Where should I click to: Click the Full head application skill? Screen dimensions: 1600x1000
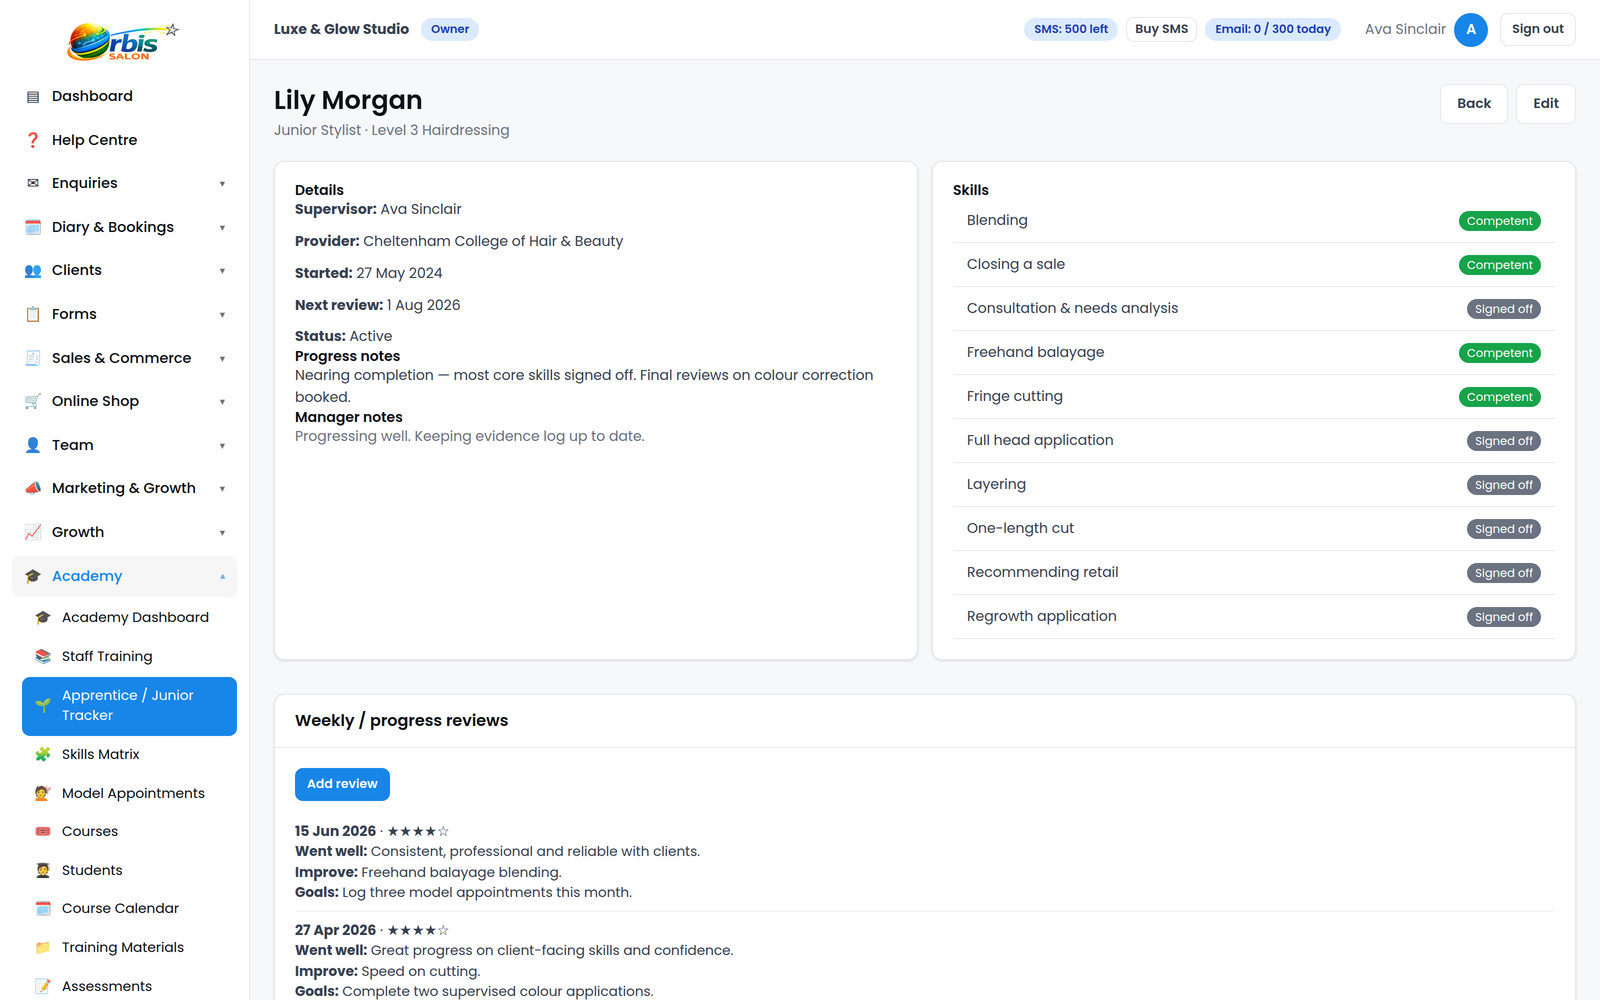(x=1254, y=441)
